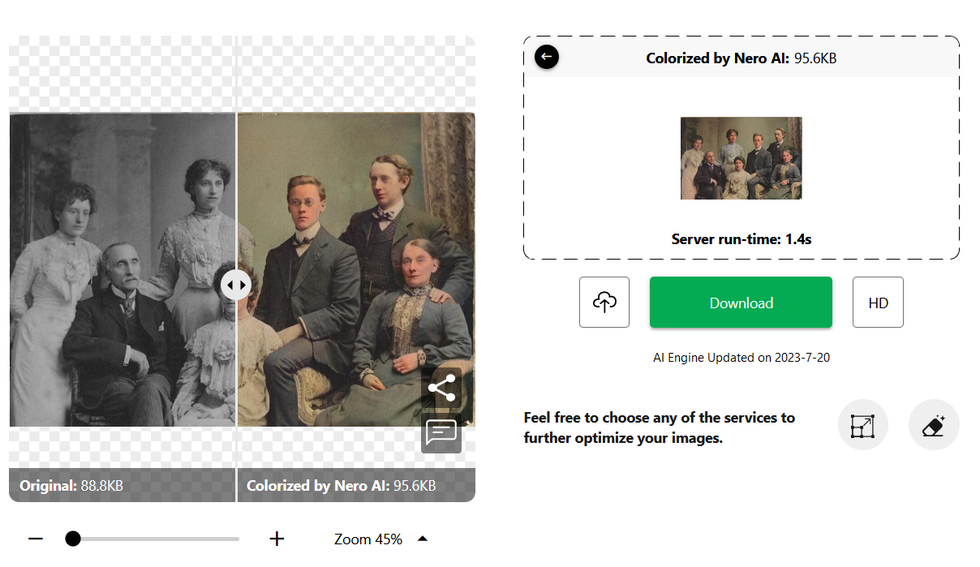Viewport: 980px width, 567px height.
Task: Click the Zoom 45% label
Action: [x=368, y=539]
